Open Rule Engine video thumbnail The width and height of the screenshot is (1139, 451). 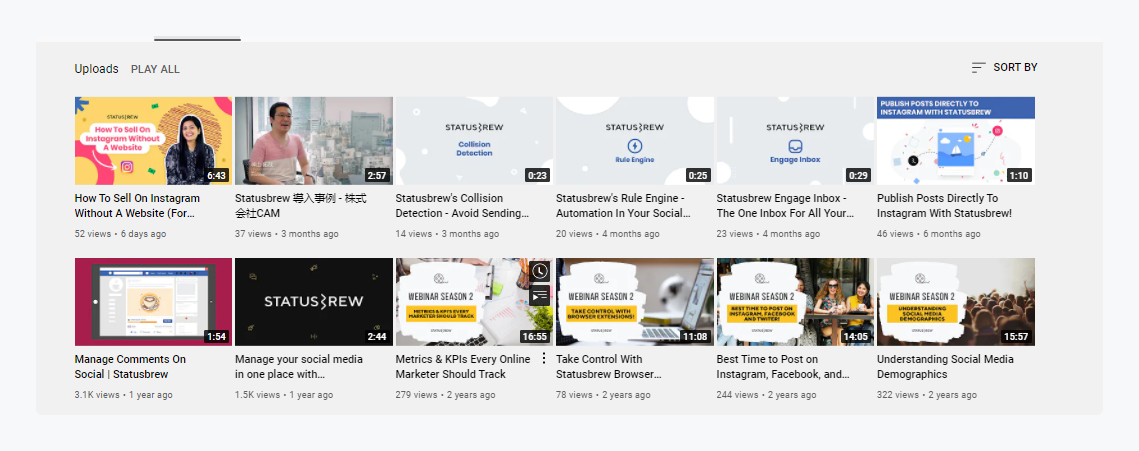point(635,141)
